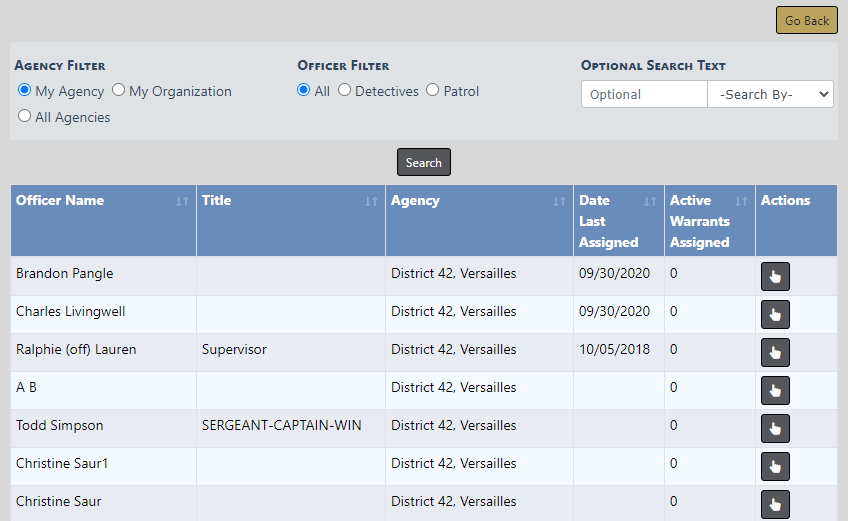
Task: Open the Search By dropdown
Action: point(770,94)
